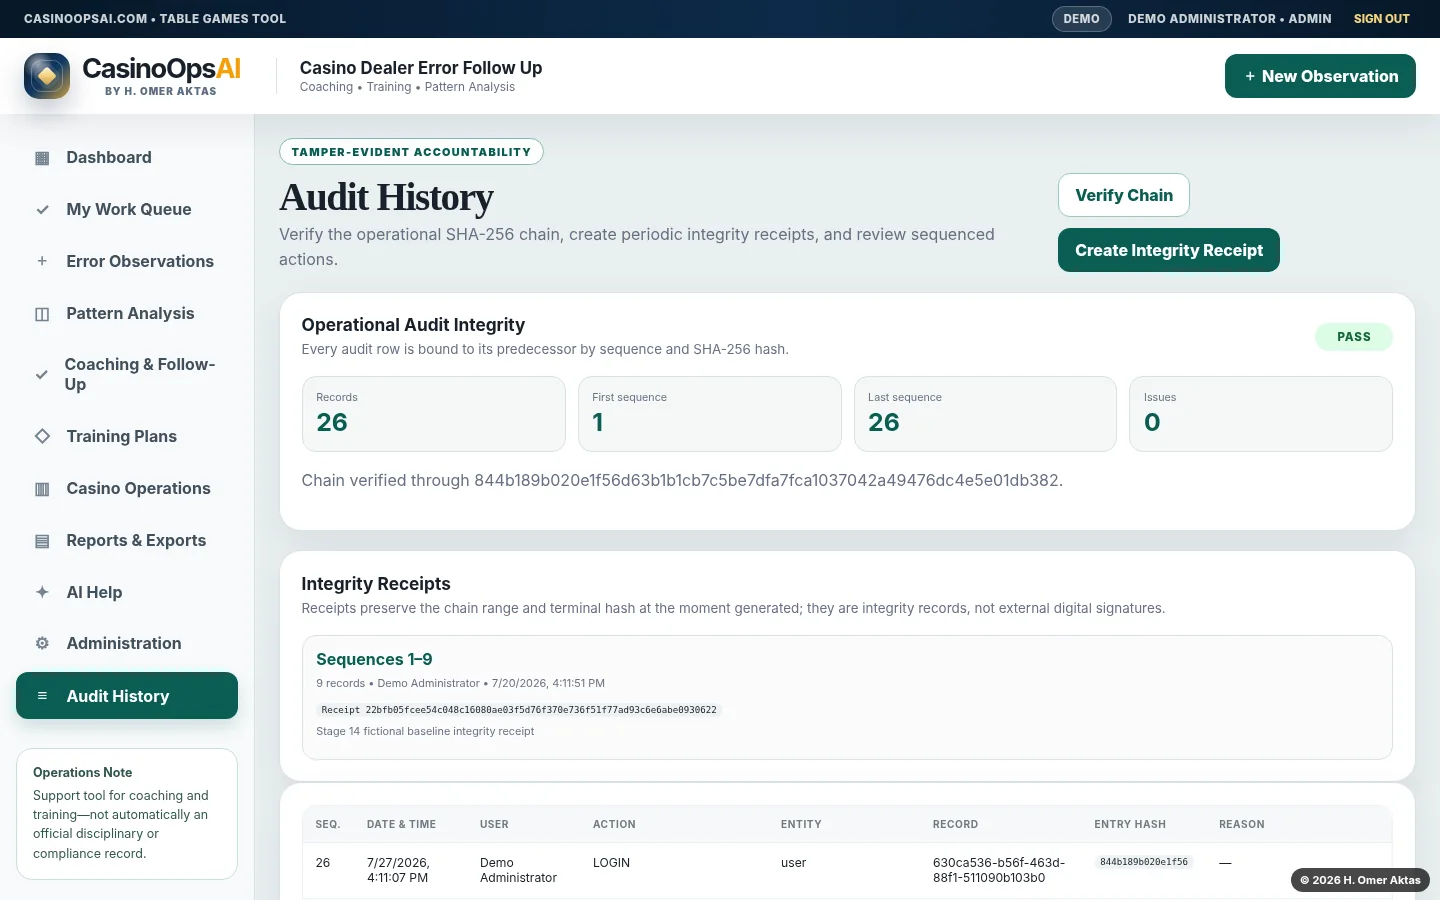Screen dimensions: 1440x900
Task: Click the Casino Operations icon
Action: click(42, 489)
